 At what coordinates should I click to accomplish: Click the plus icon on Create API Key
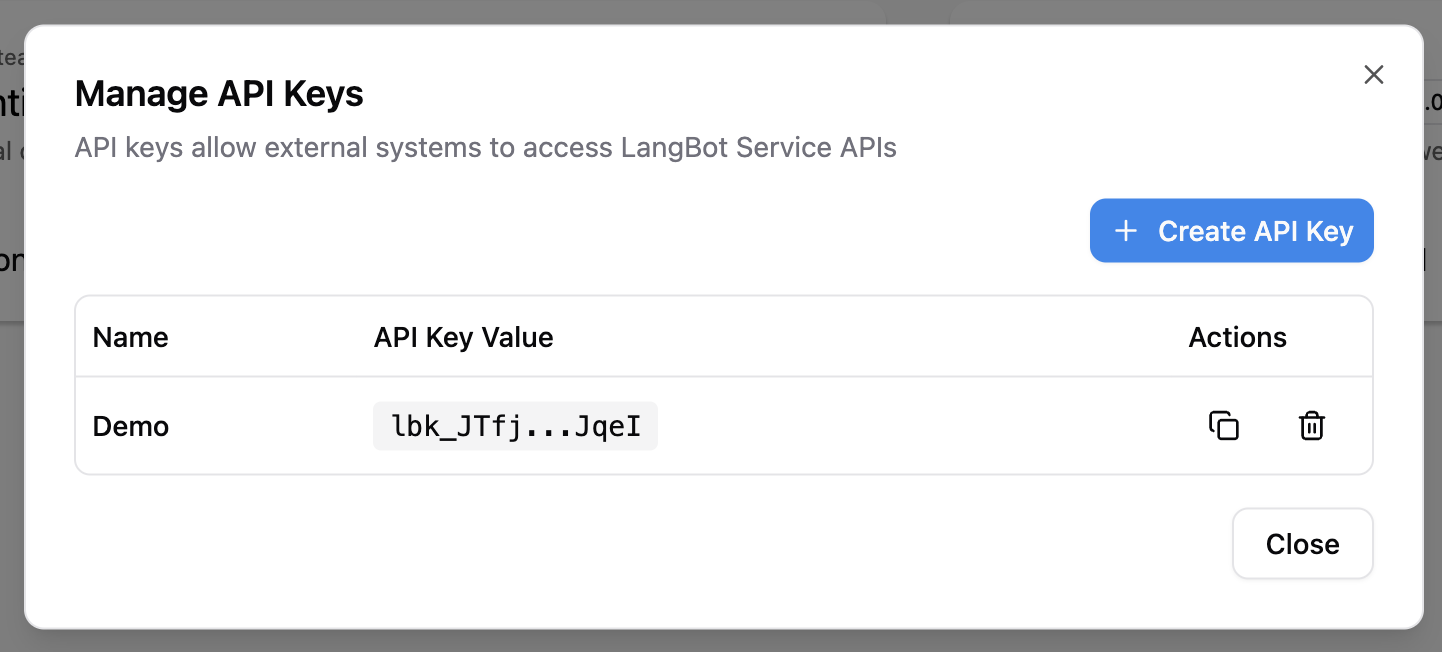tap(1125, 230)
